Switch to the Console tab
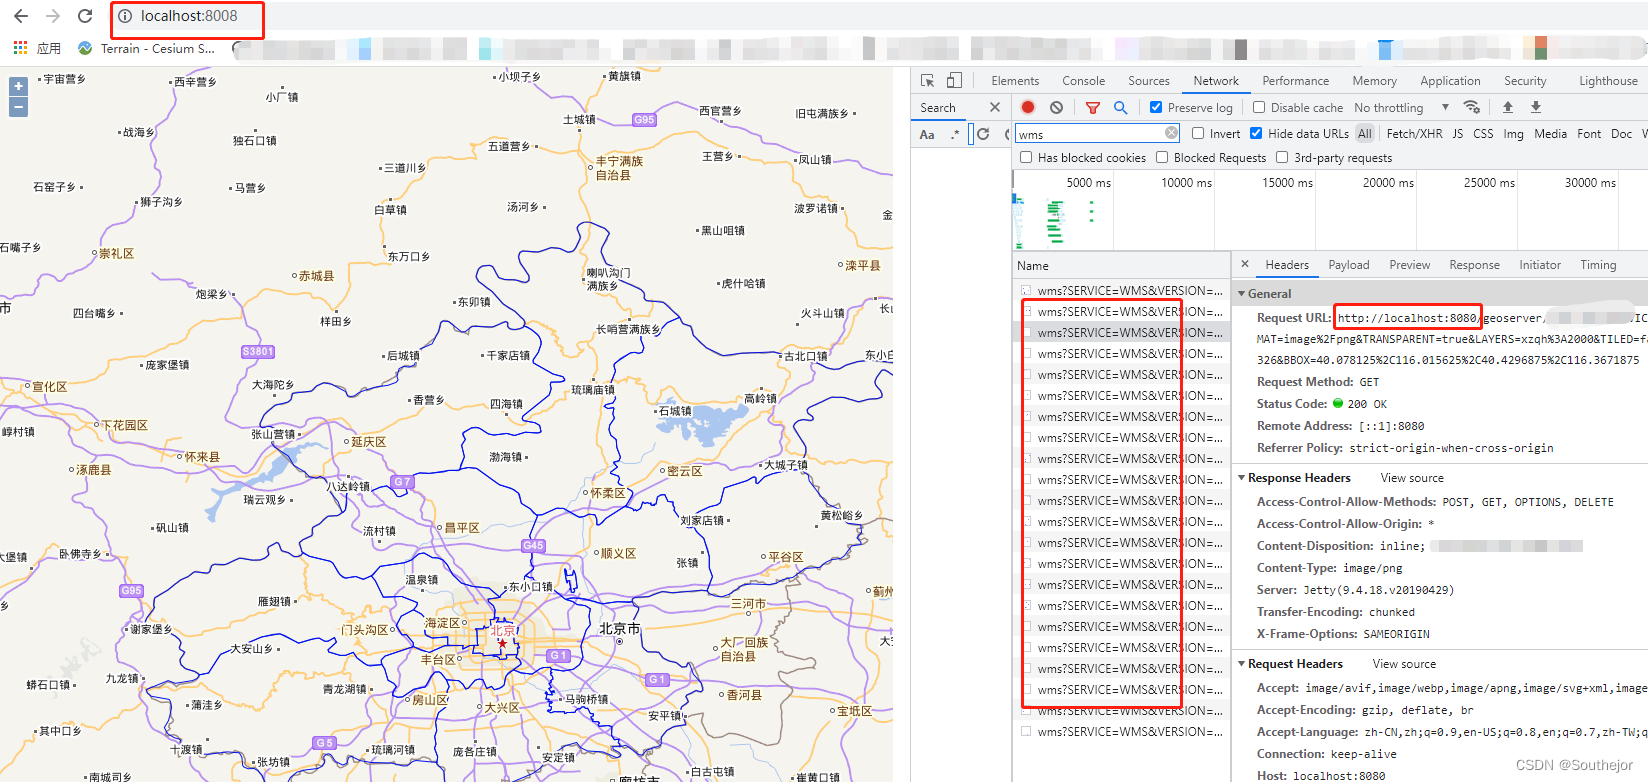This screenshot has height=782, width=1648. [x=1083, y=81]
